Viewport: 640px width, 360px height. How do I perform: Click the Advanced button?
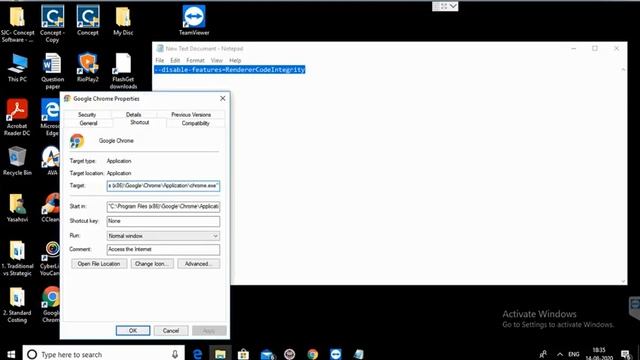(x=198, y=264)
